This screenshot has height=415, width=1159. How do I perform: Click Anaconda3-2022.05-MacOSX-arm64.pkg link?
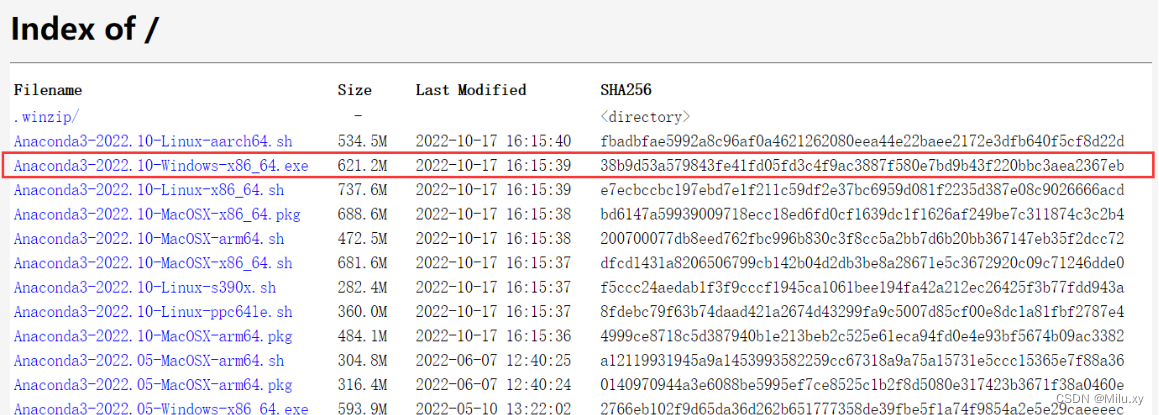pos(153,385)
